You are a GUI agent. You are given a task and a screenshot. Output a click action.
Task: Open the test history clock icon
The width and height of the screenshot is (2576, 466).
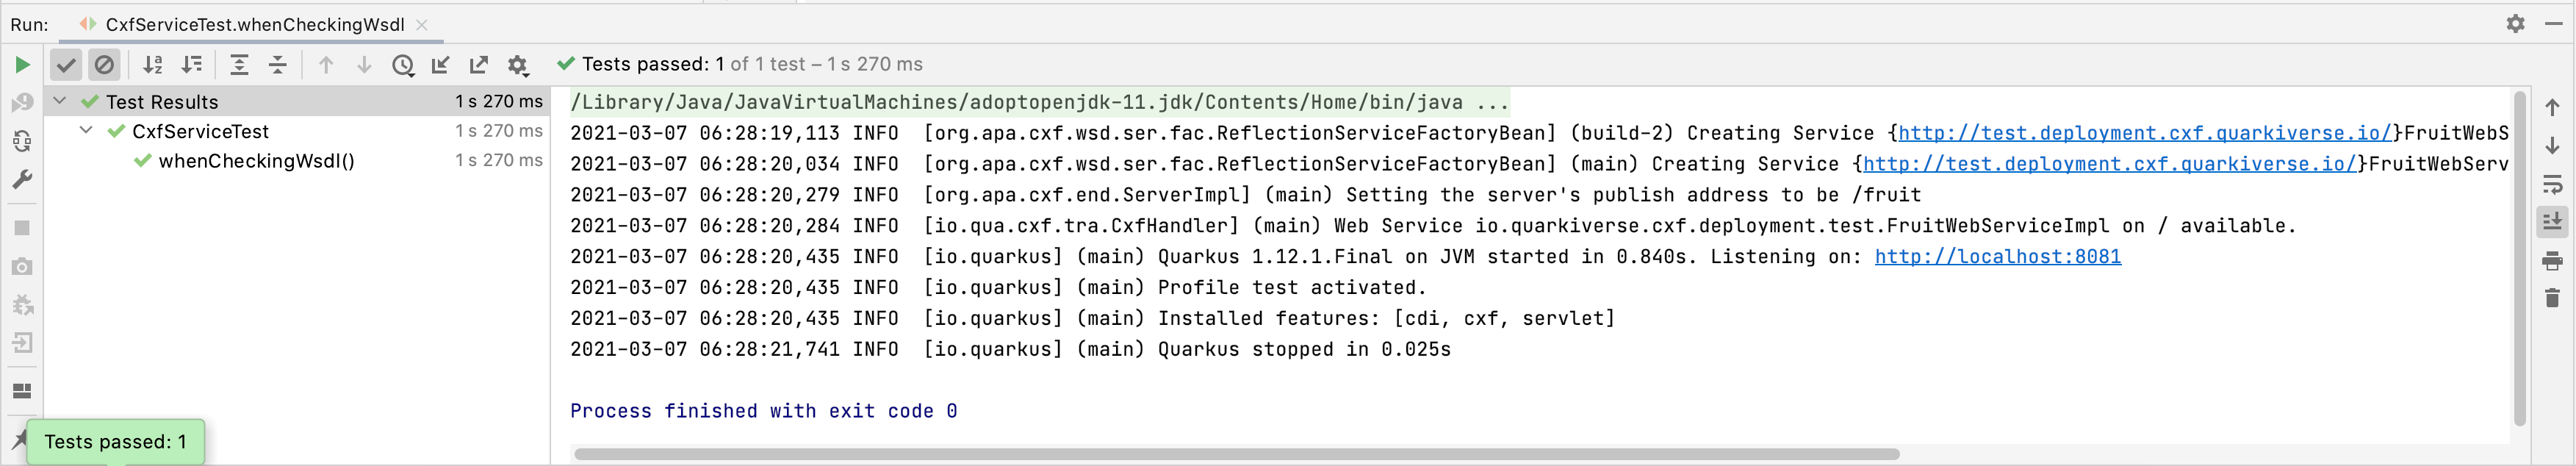[x=403, y=64]
